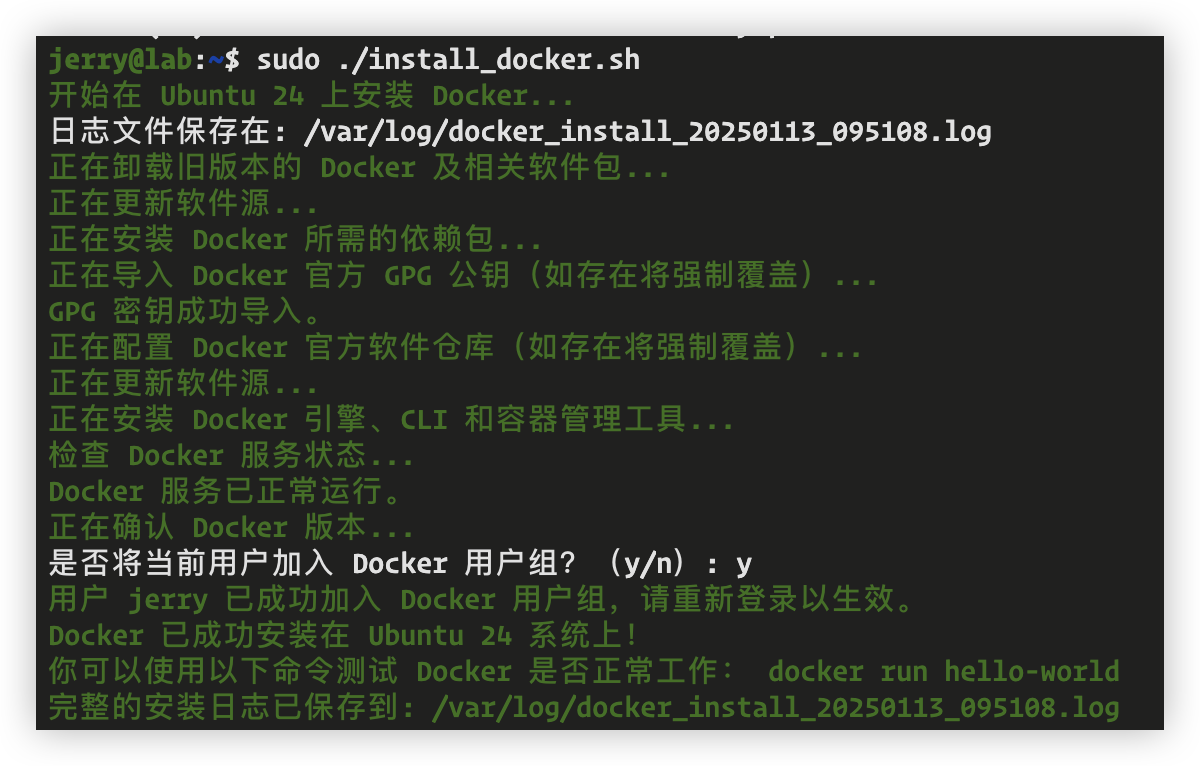Viewport: 1200px width, 766px height.
Task: Click the log file path on the third line
Action: [647, 132]
